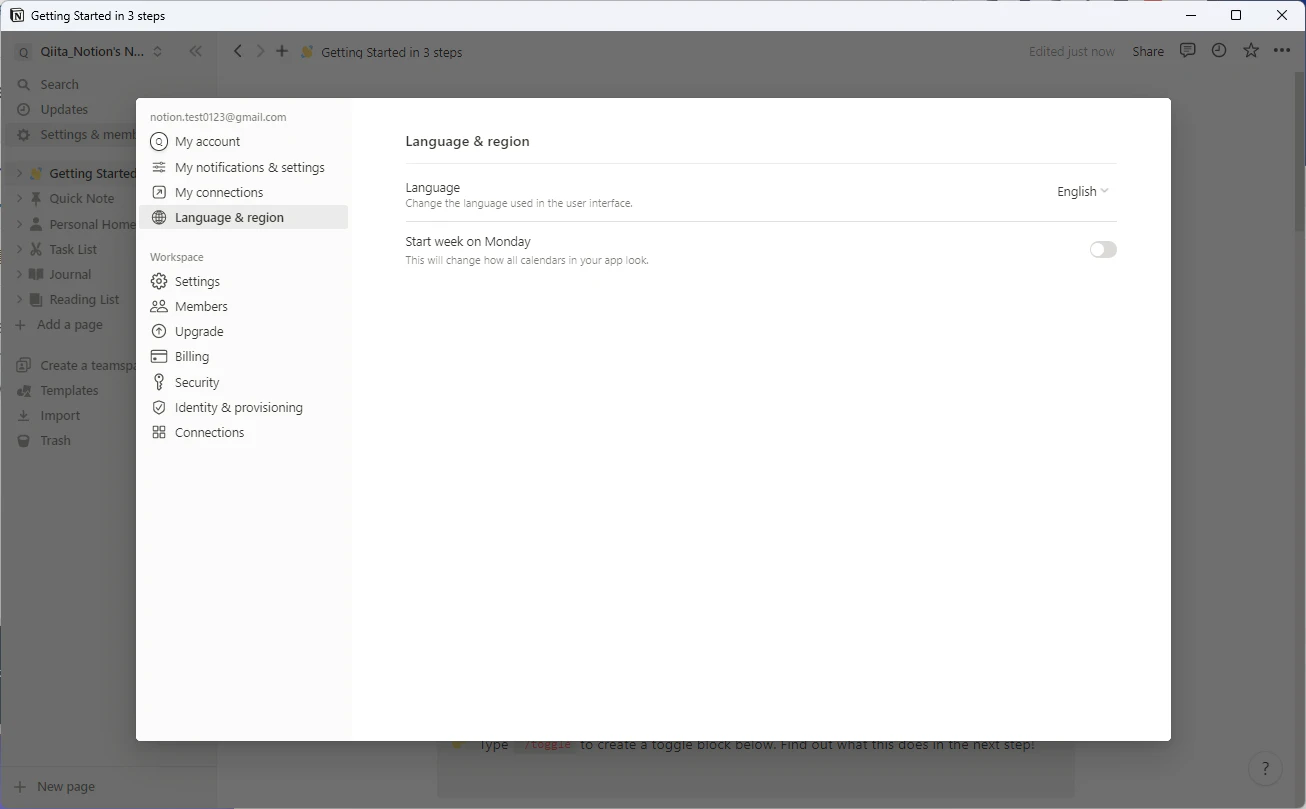Open Templates in the sidebar

click(69, 391)
